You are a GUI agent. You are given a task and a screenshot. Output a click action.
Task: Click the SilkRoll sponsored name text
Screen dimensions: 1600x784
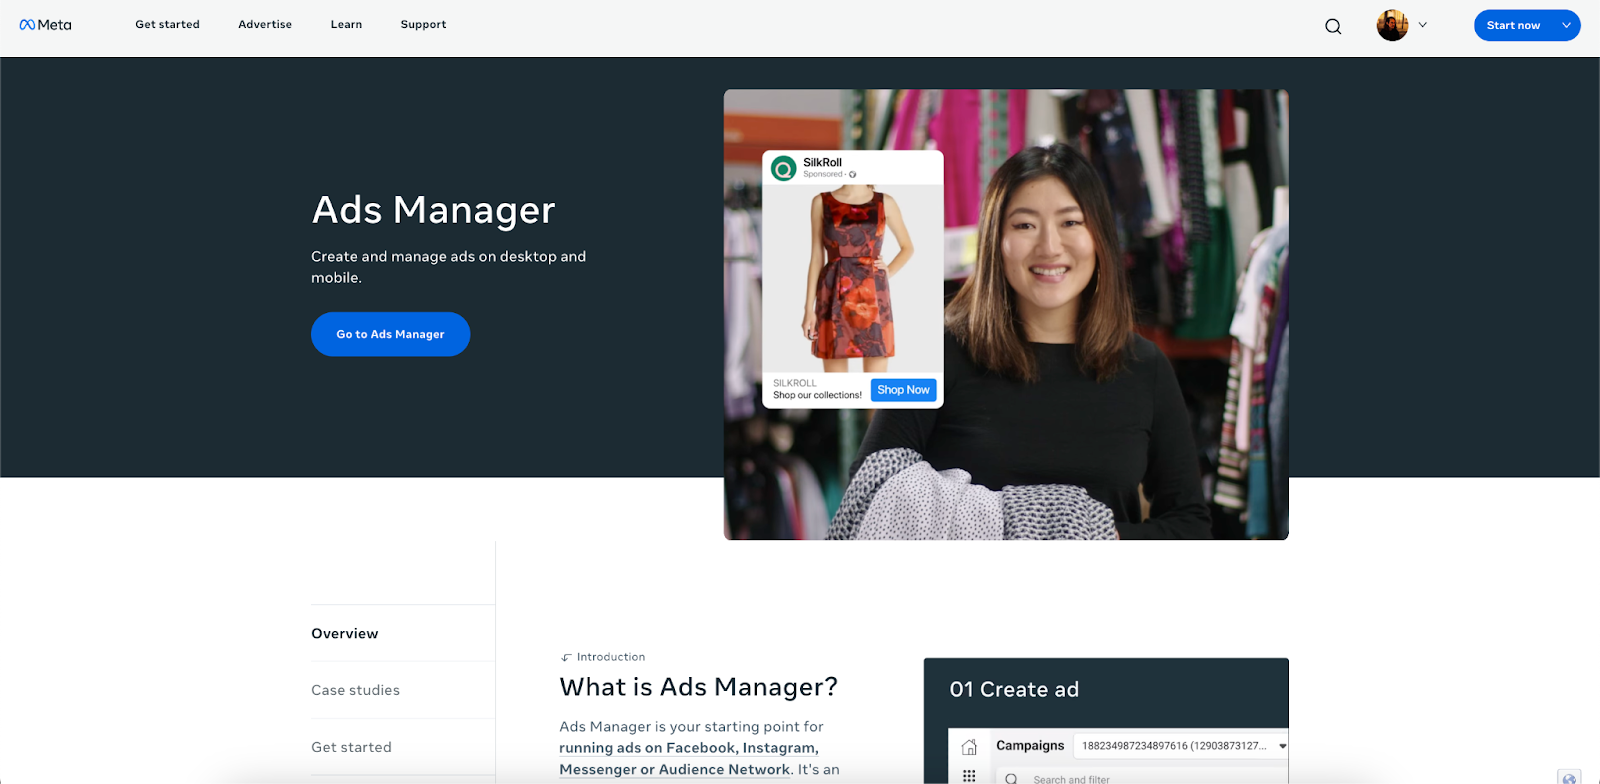click(822, 162)
